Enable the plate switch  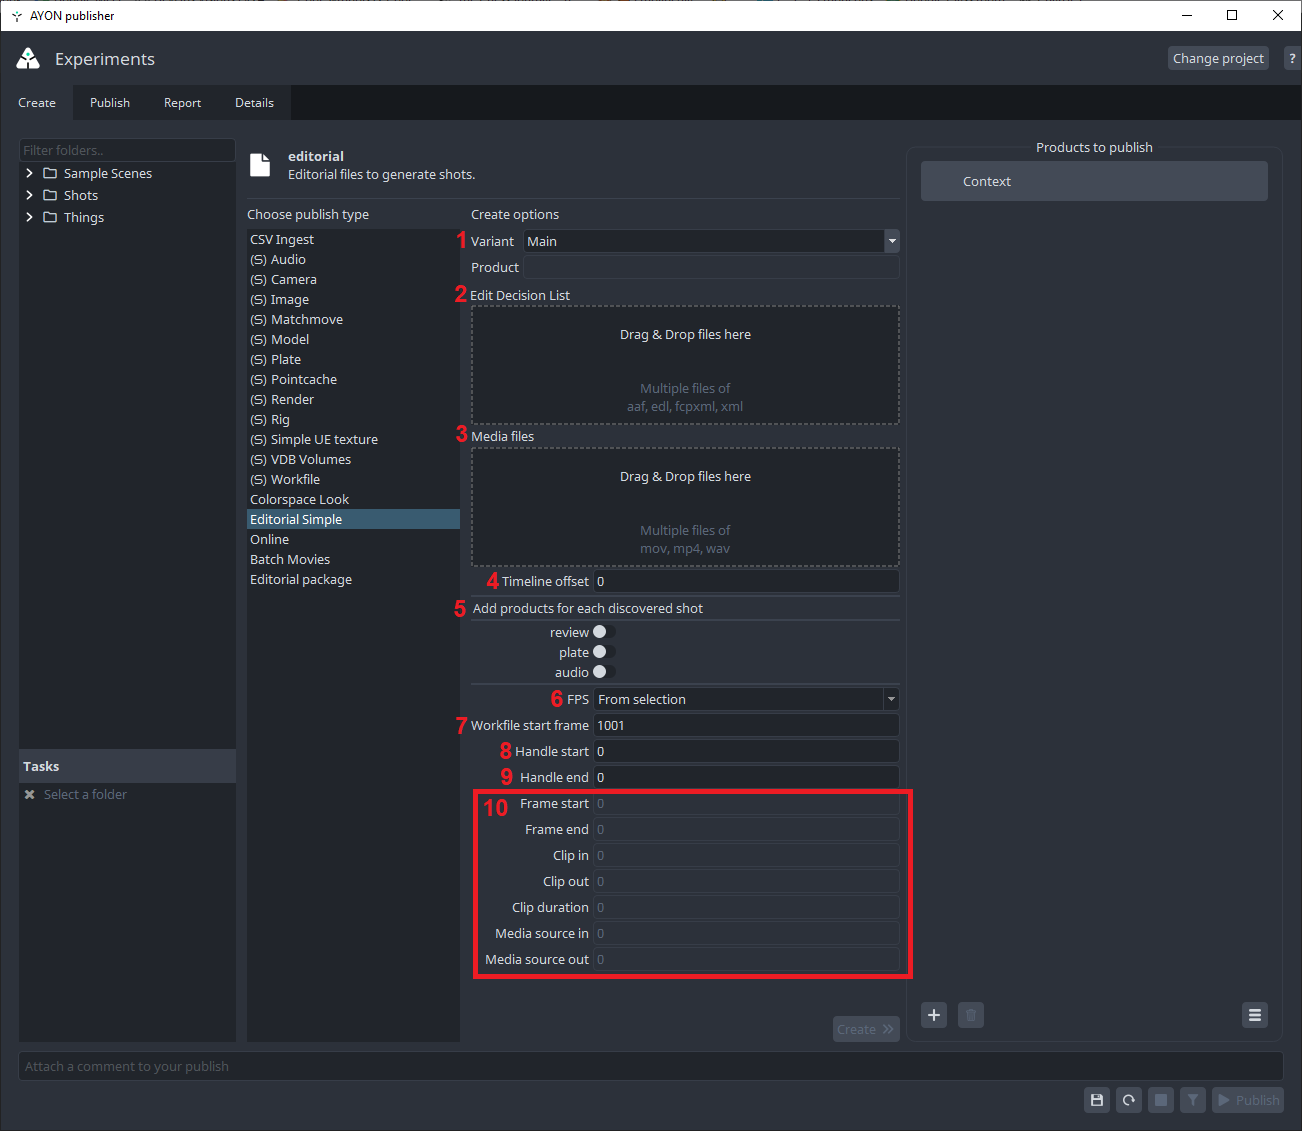tap(601, 652)
